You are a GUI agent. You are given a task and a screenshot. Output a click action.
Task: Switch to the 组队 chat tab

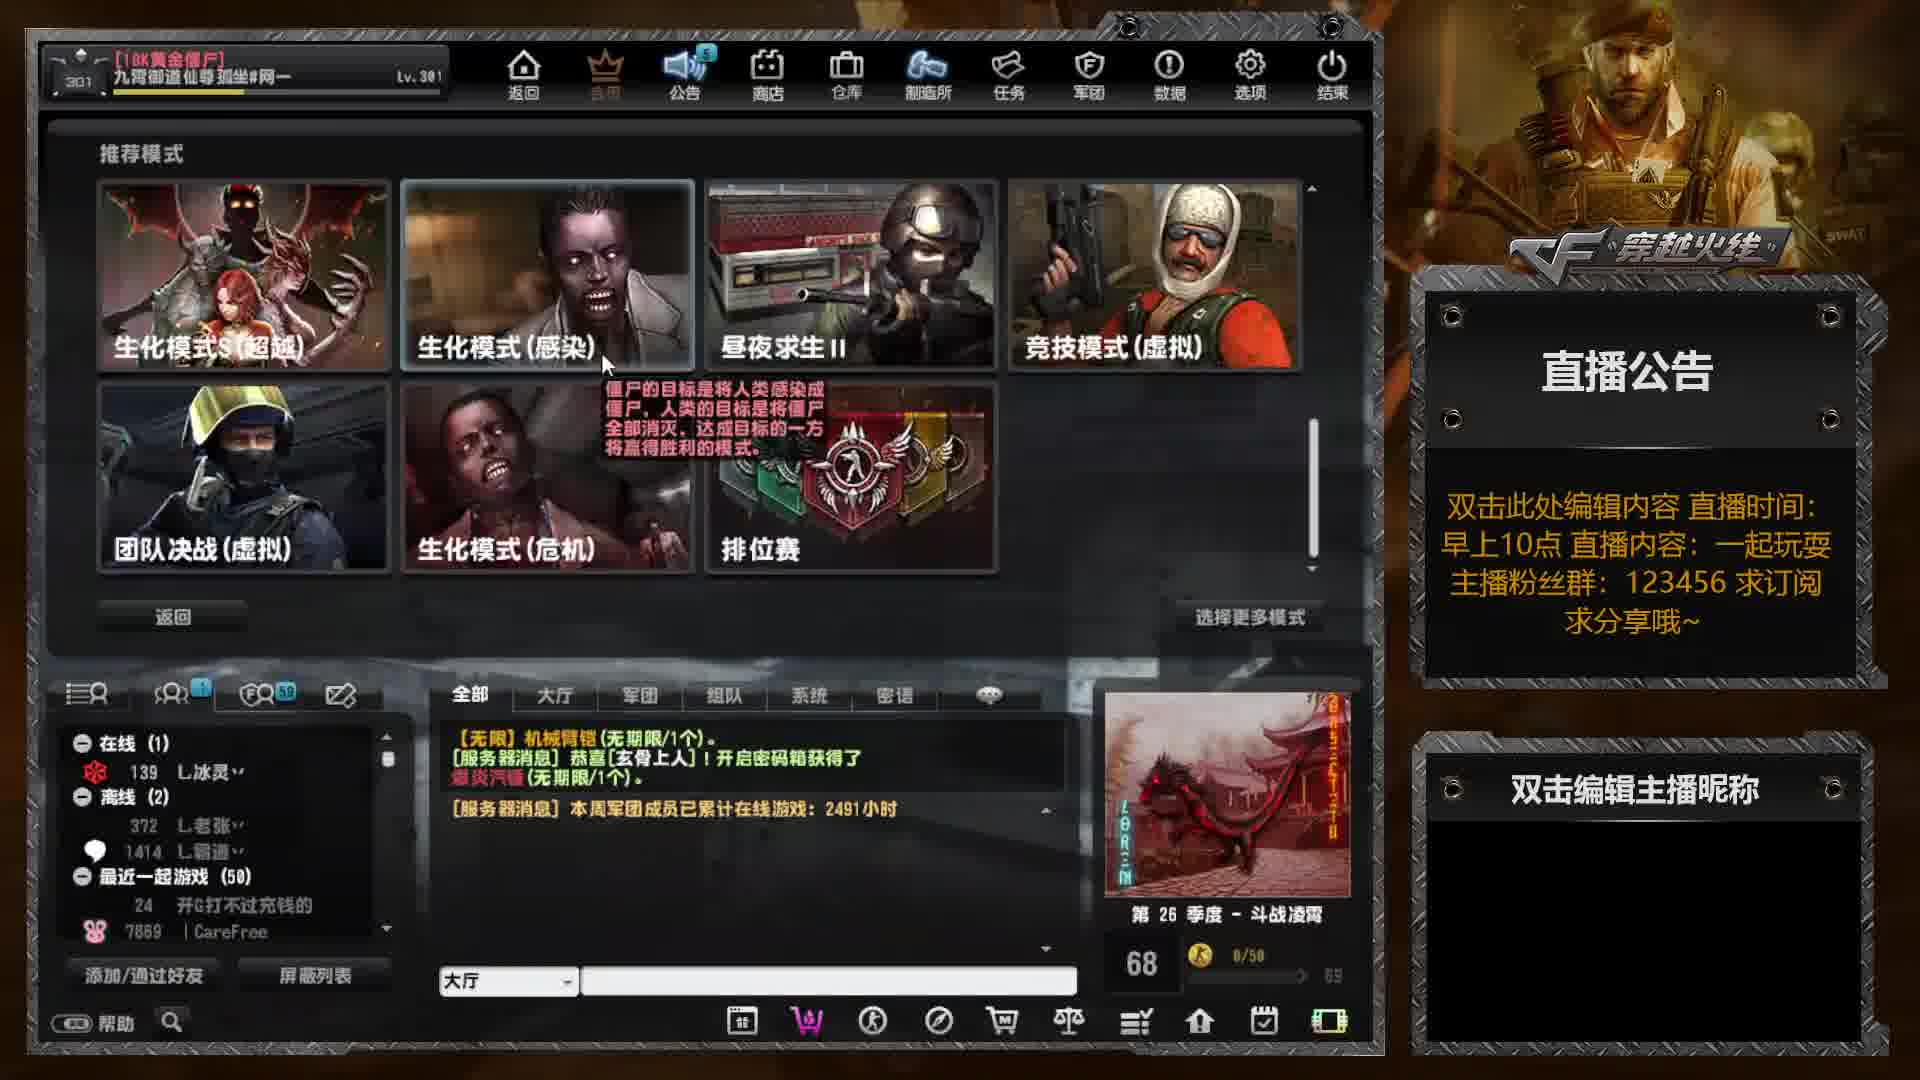[x=725, y=695]
